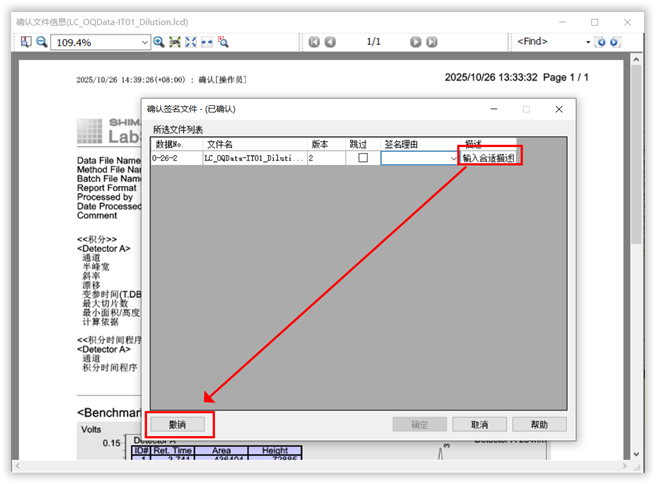Go to the previous page

point(331,42)
